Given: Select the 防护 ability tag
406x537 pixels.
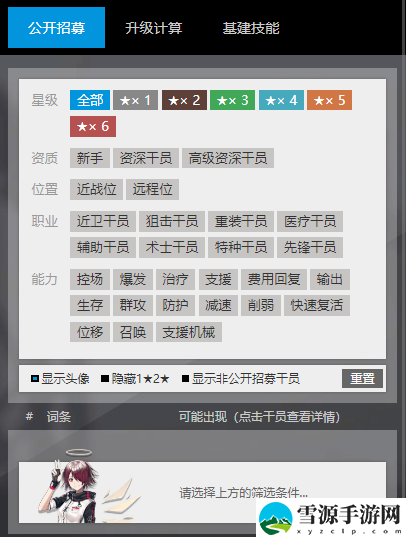Looking at the screenshot, I should pos(175,305).
